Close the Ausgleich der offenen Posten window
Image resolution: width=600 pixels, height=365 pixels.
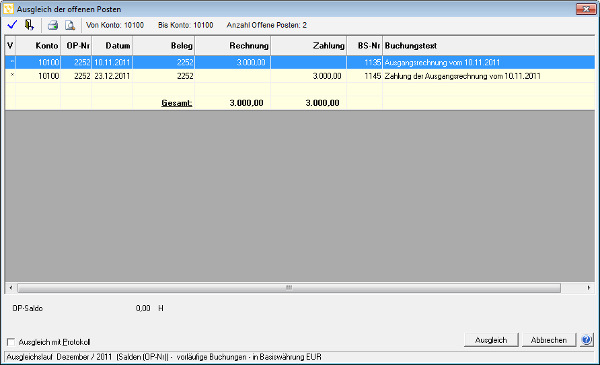click(x=586, y=9)
